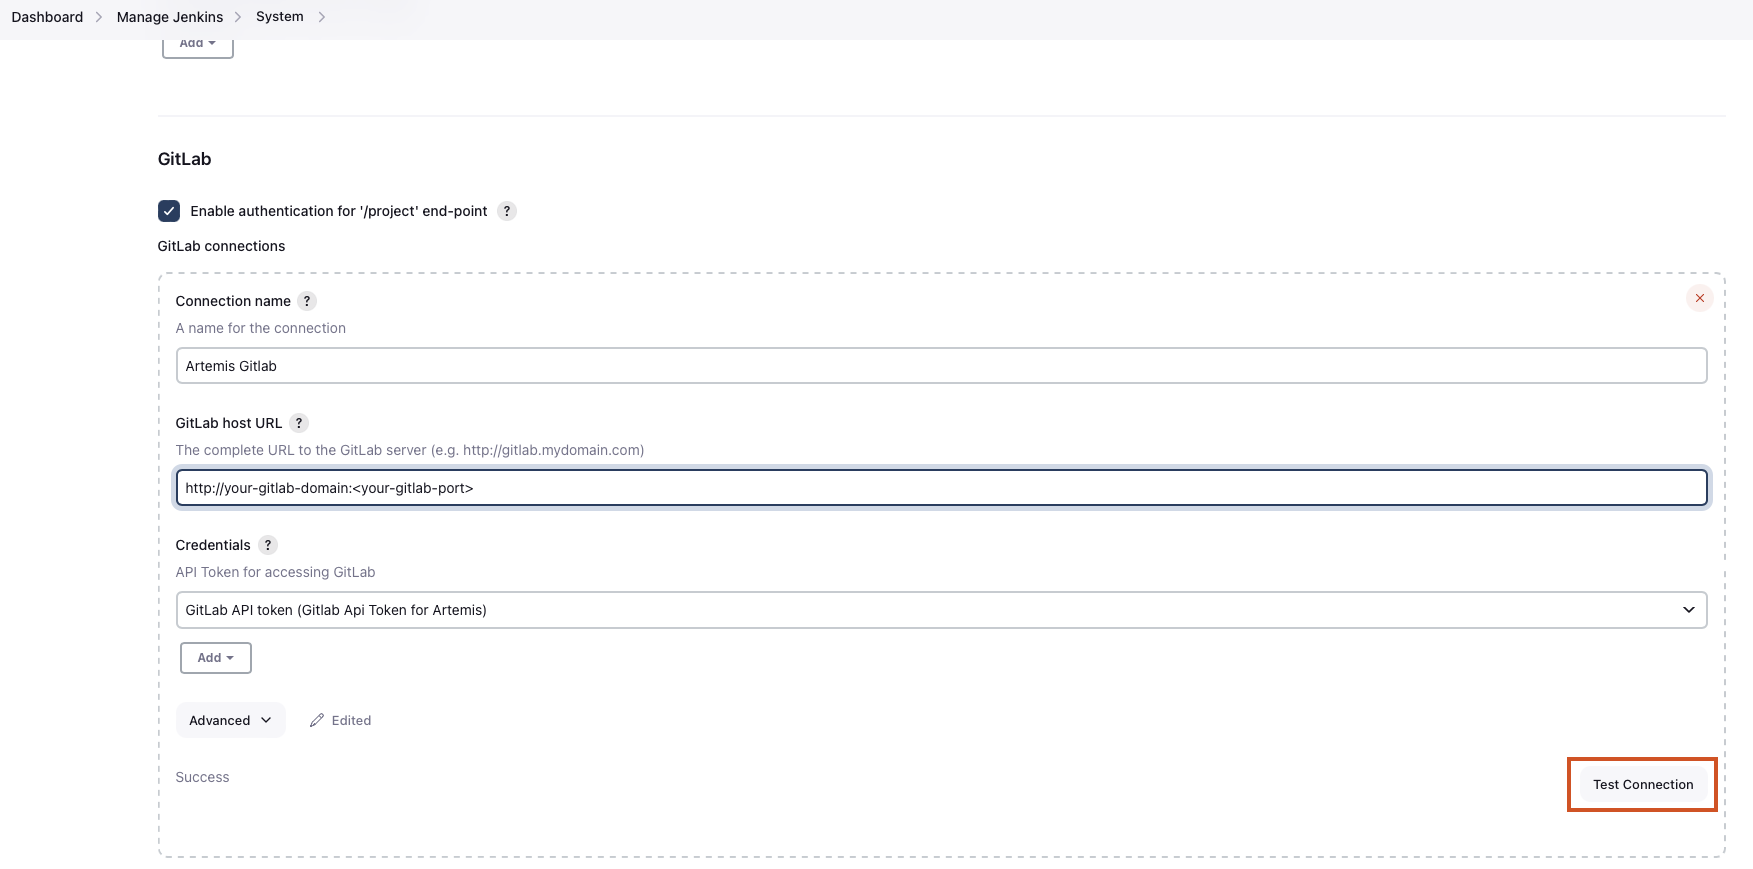Click the GitLab connections label

click(x=221, y=246)
